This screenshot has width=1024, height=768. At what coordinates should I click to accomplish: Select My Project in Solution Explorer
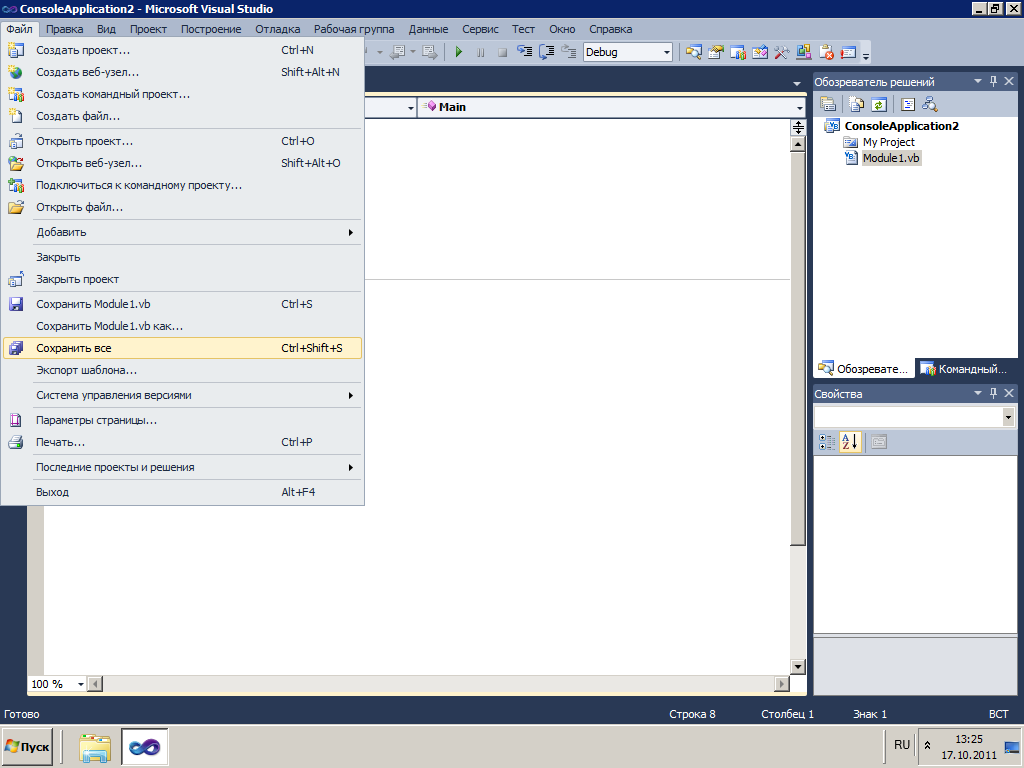pyautogui.click(x=888, y=142)
